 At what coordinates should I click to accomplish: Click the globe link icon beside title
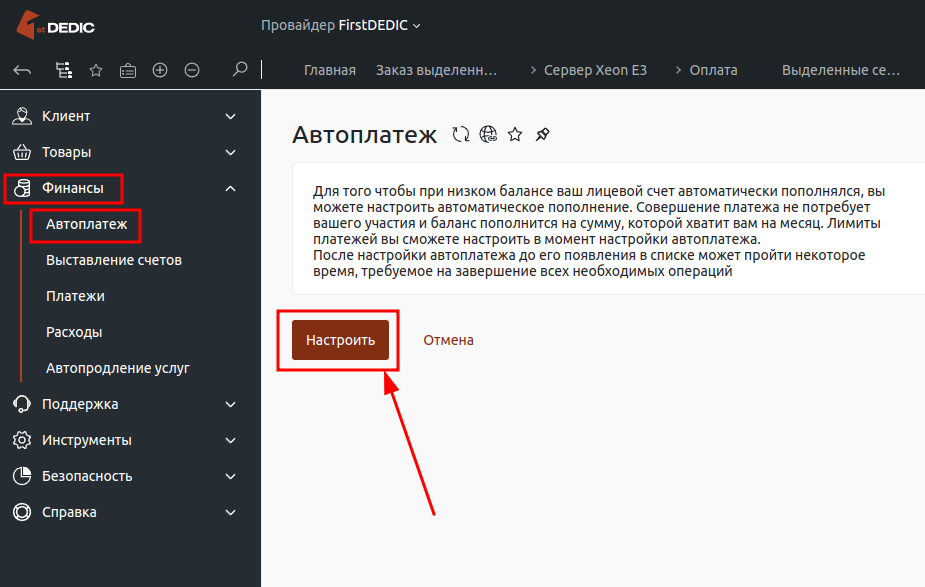tap(488, 135)
